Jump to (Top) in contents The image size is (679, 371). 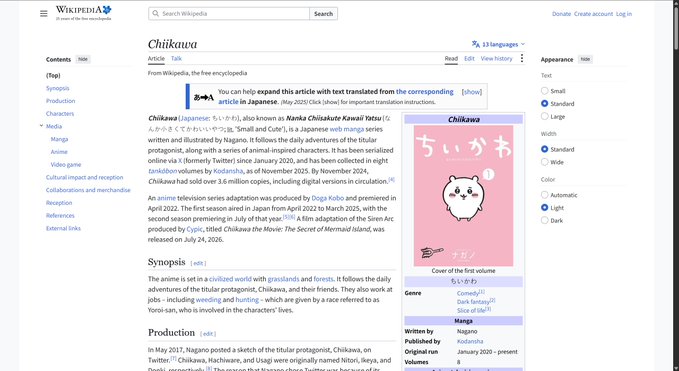click(x=53, y=75)
